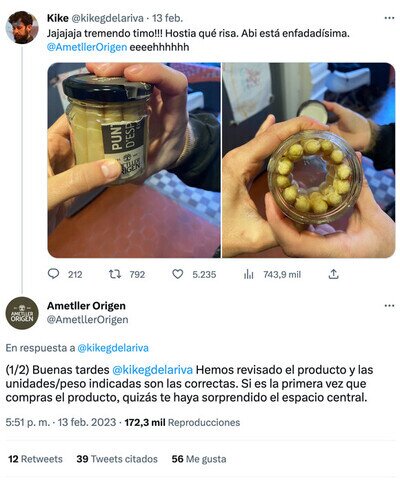Click the @kikegdelariva mention in reply text
The image size is (400, 481).
tap(153, 370)
